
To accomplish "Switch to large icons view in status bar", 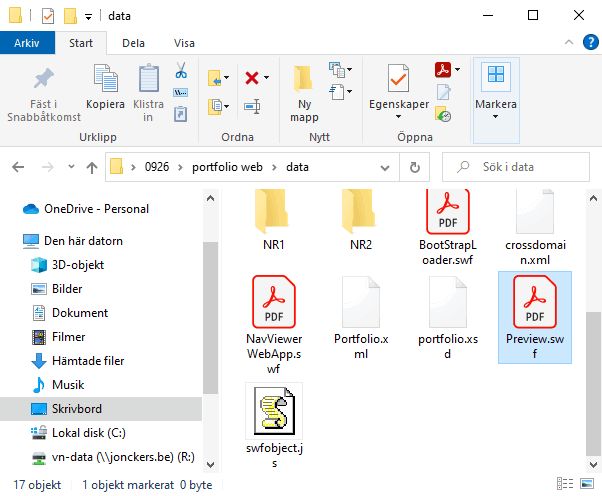I will 587,484.
